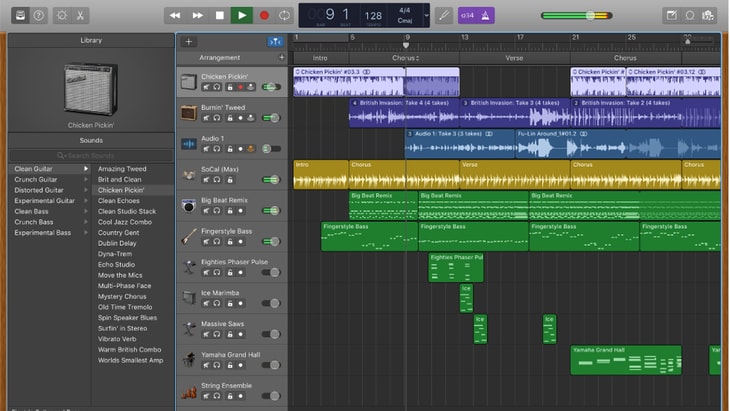Solo the Ice Marimba track headphones
This screenshot has width=730, height=411.
(x=217, y=303)
